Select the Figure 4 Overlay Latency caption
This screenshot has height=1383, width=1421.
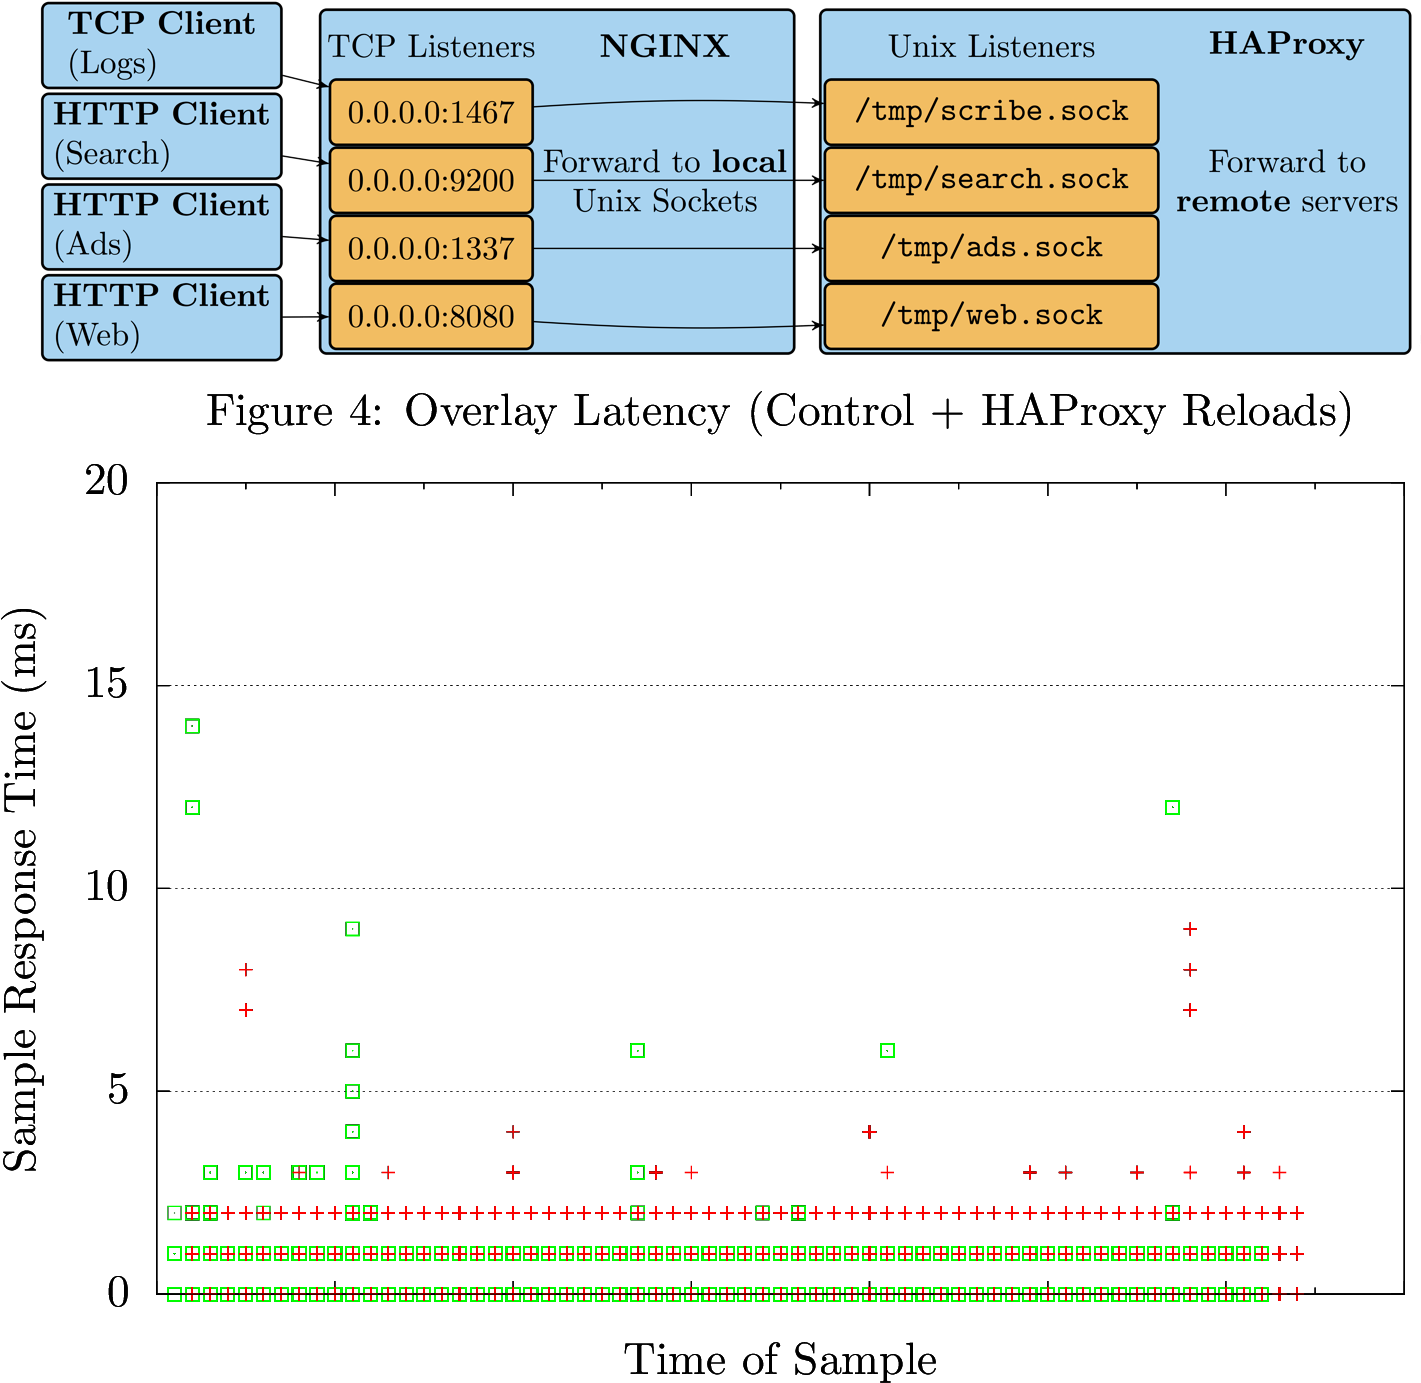779,411
